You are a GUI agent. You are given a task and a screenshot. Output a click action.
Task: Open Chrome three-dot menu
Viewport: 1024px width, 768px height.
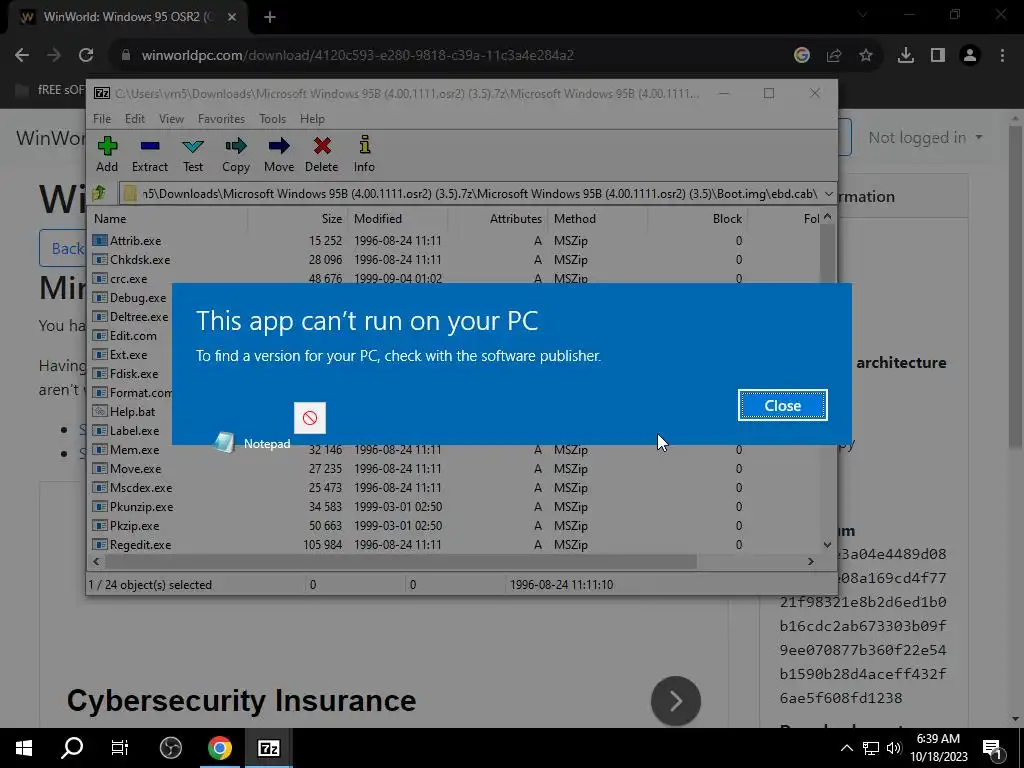click(1002, 56)
